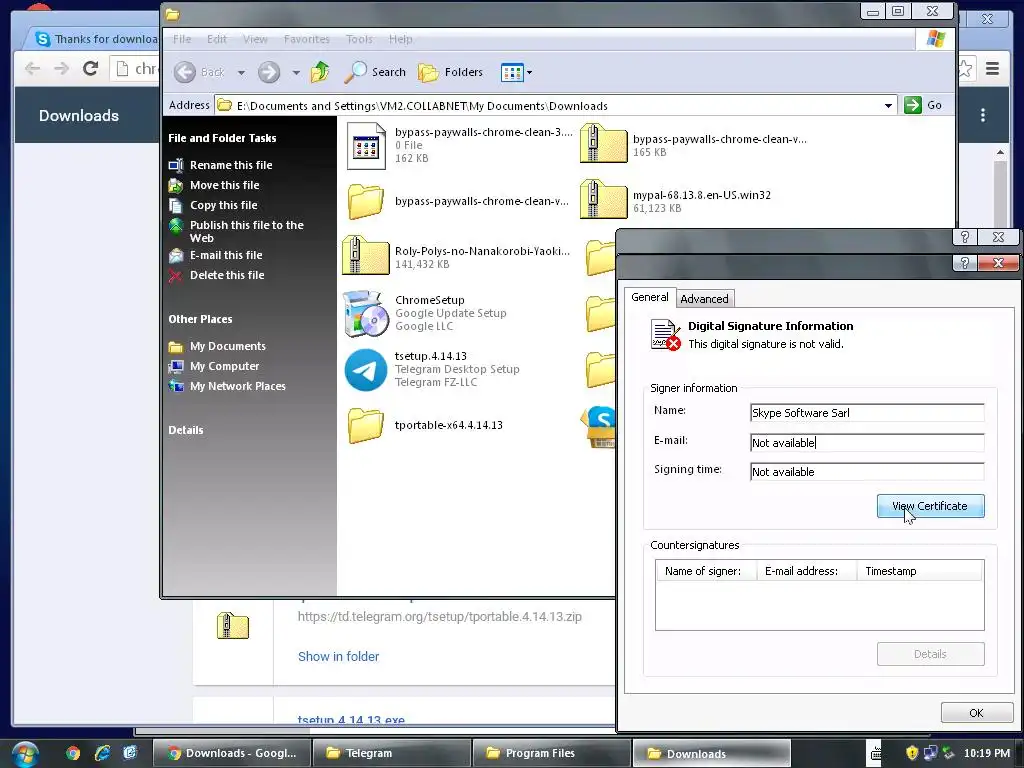
Task: Open My Documents in Other Places
Action: click(x=228, y=346)
